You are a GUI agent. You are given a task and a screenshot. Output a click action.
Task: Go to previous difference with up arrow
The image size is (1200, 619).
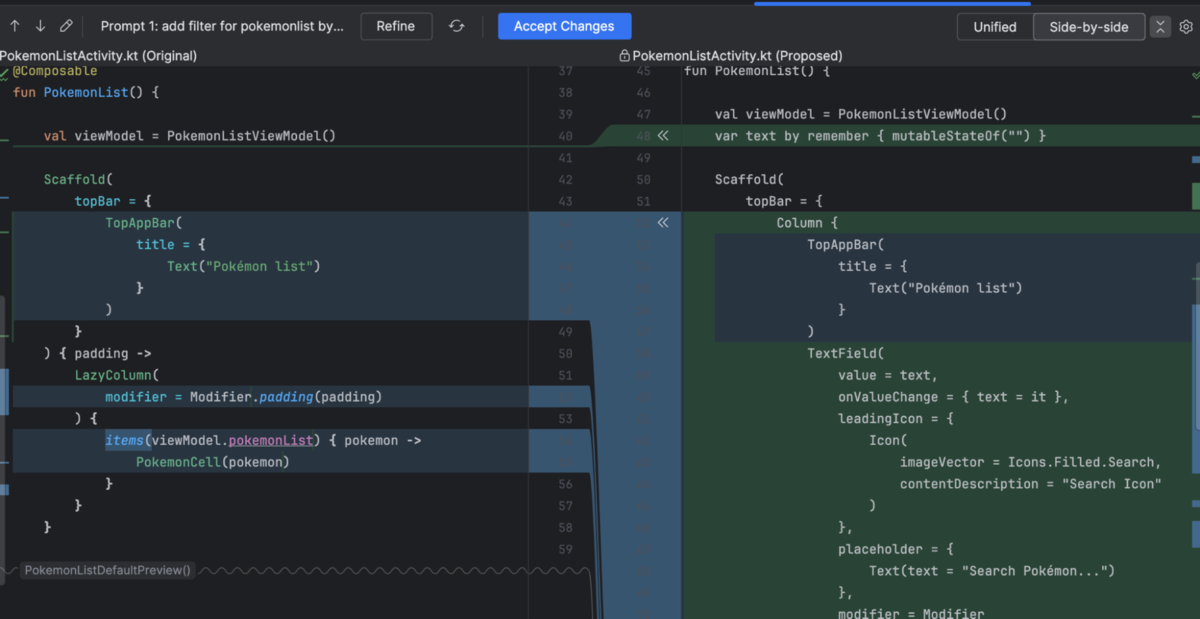coord(15,26)
